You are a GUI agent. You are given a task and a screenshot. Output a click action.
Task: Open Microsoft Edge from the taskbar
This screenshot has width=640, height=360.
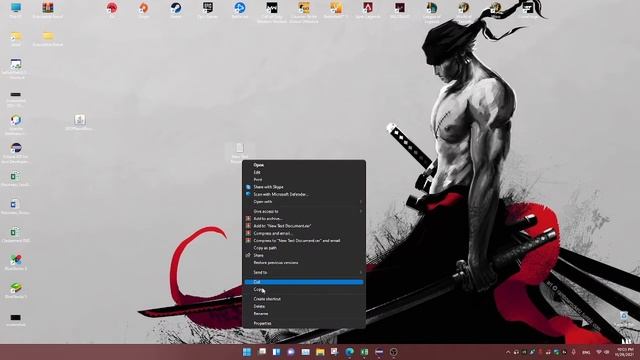point(349,352)
